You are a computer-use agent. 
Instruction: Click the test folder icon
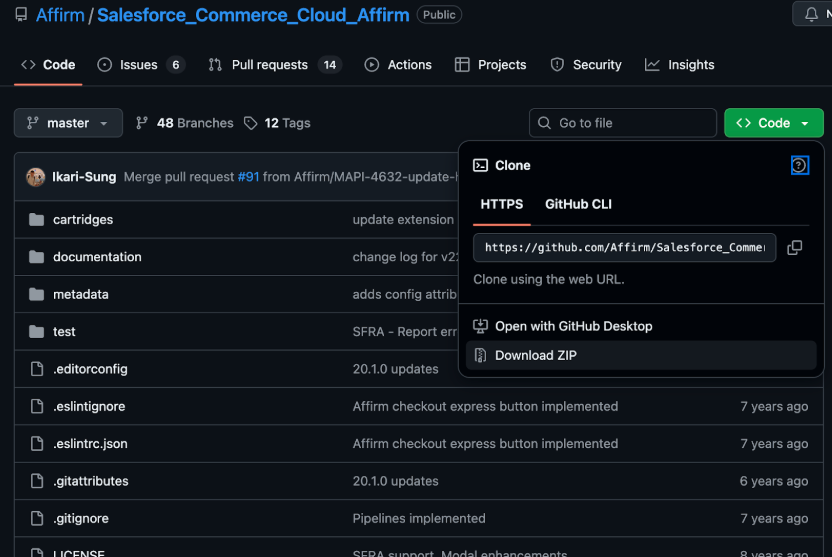pyautogui.click(x=37, y=332)
